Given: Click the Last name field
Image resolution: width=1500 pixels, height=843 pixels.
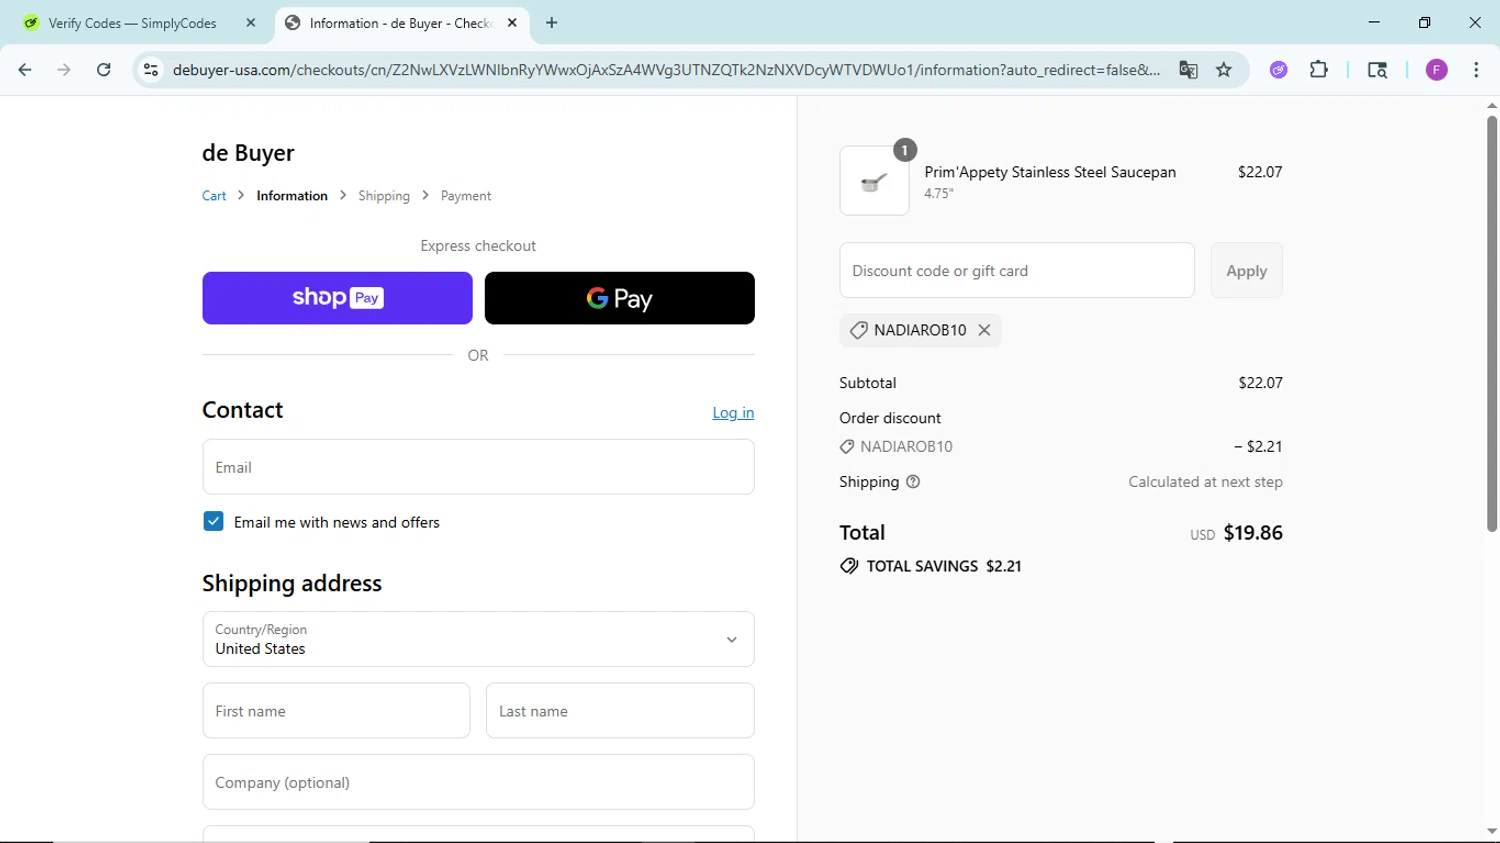Looking at the screenshot, I should pyautogui.click(x=620, y=711).
